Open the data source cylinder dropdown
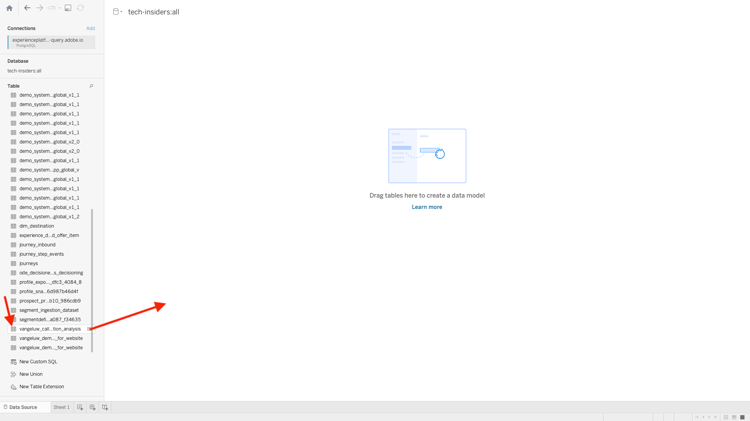Viewport: 750px width, 421px height. (x=117, y=11)
